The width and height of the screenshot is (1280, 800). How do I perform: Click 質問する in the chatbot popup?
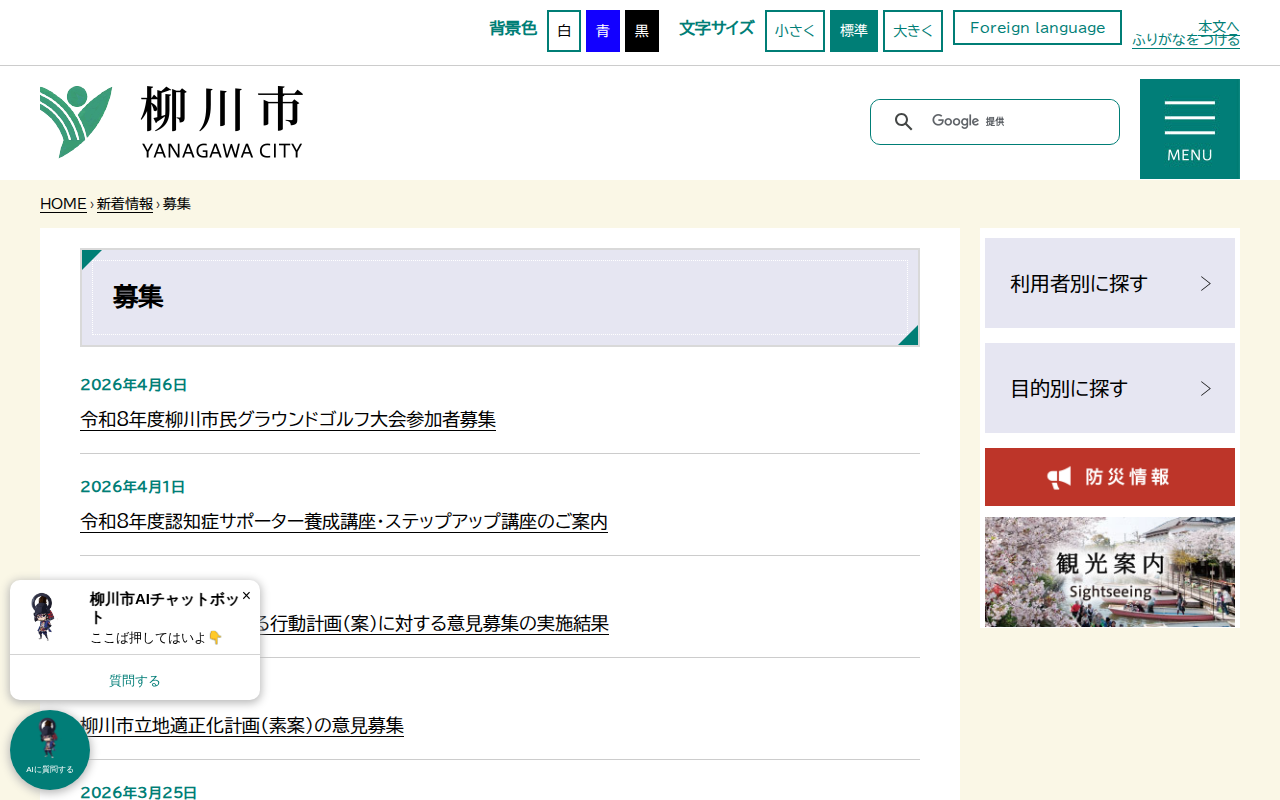[x=135, y=681]
